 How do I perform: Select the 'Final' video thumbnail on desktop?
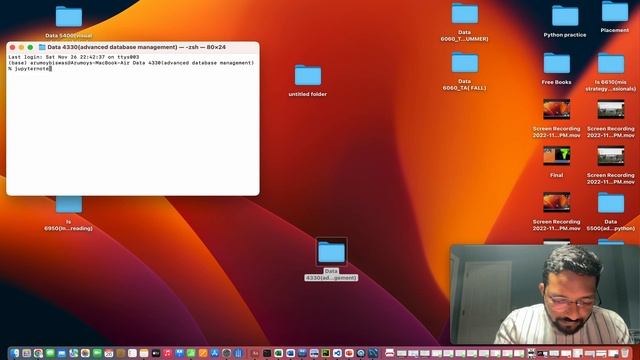point(556,162)
